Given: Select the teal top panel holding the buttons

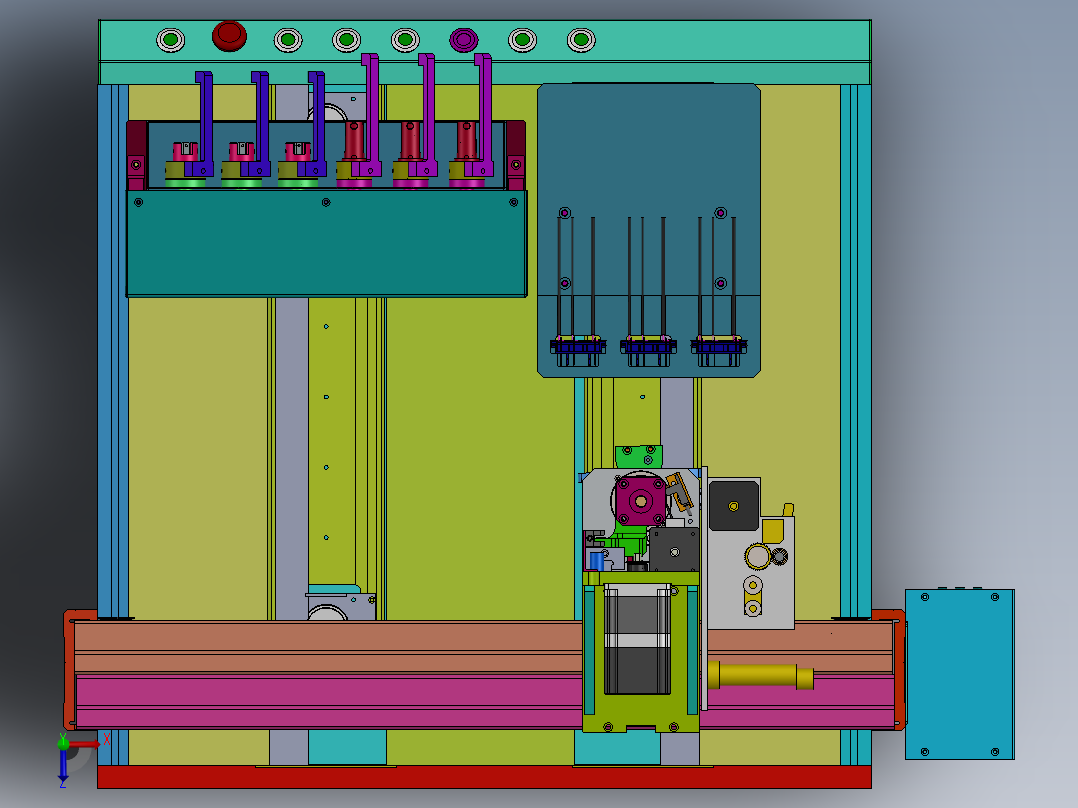Looking at the screenshot, I should [485, 52].
